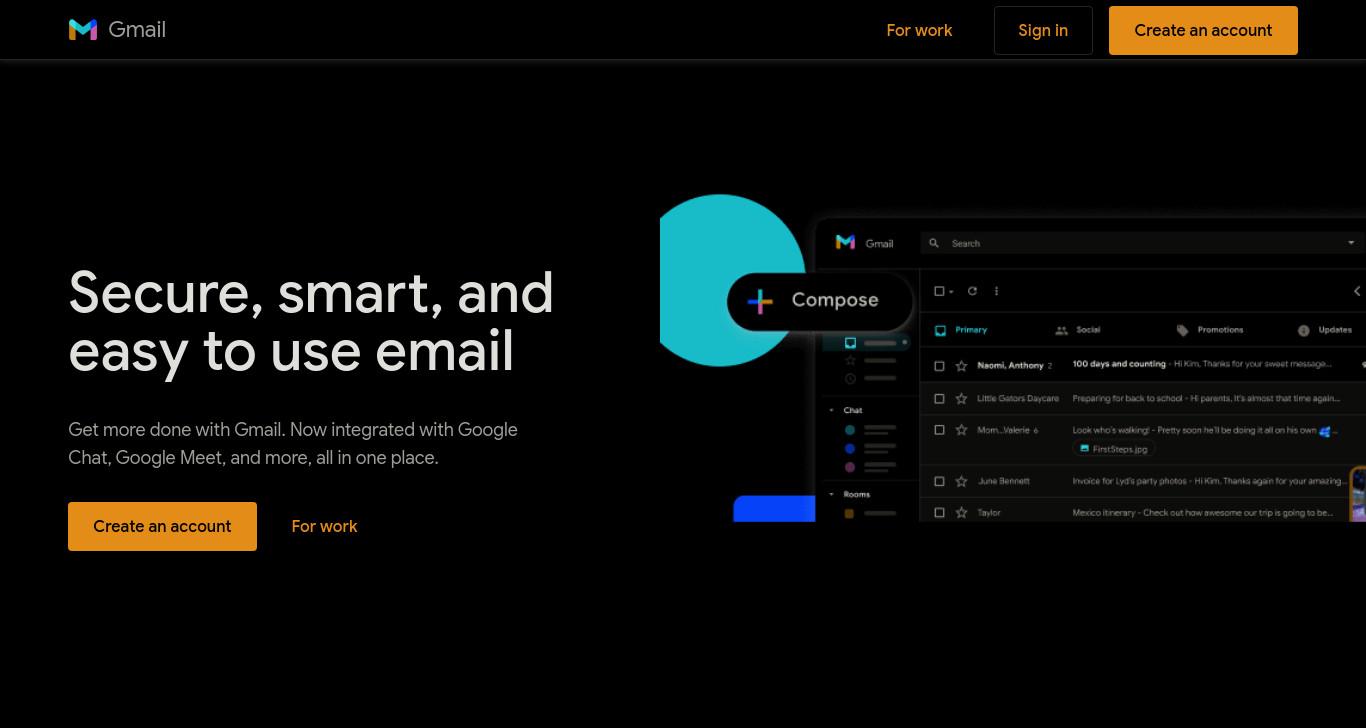Click the Updates tab info icon

coord(1304,330)
